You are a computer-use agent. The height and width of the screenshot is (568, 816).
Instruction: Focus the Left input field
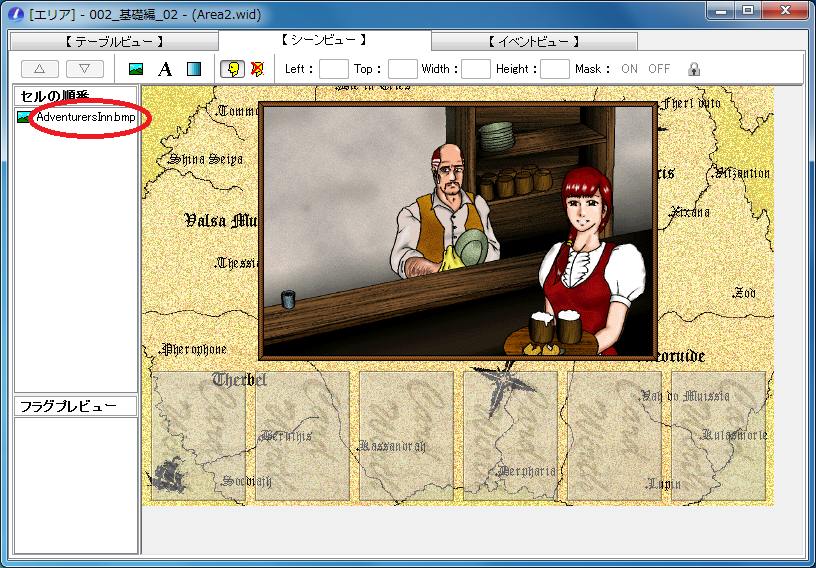334,69
